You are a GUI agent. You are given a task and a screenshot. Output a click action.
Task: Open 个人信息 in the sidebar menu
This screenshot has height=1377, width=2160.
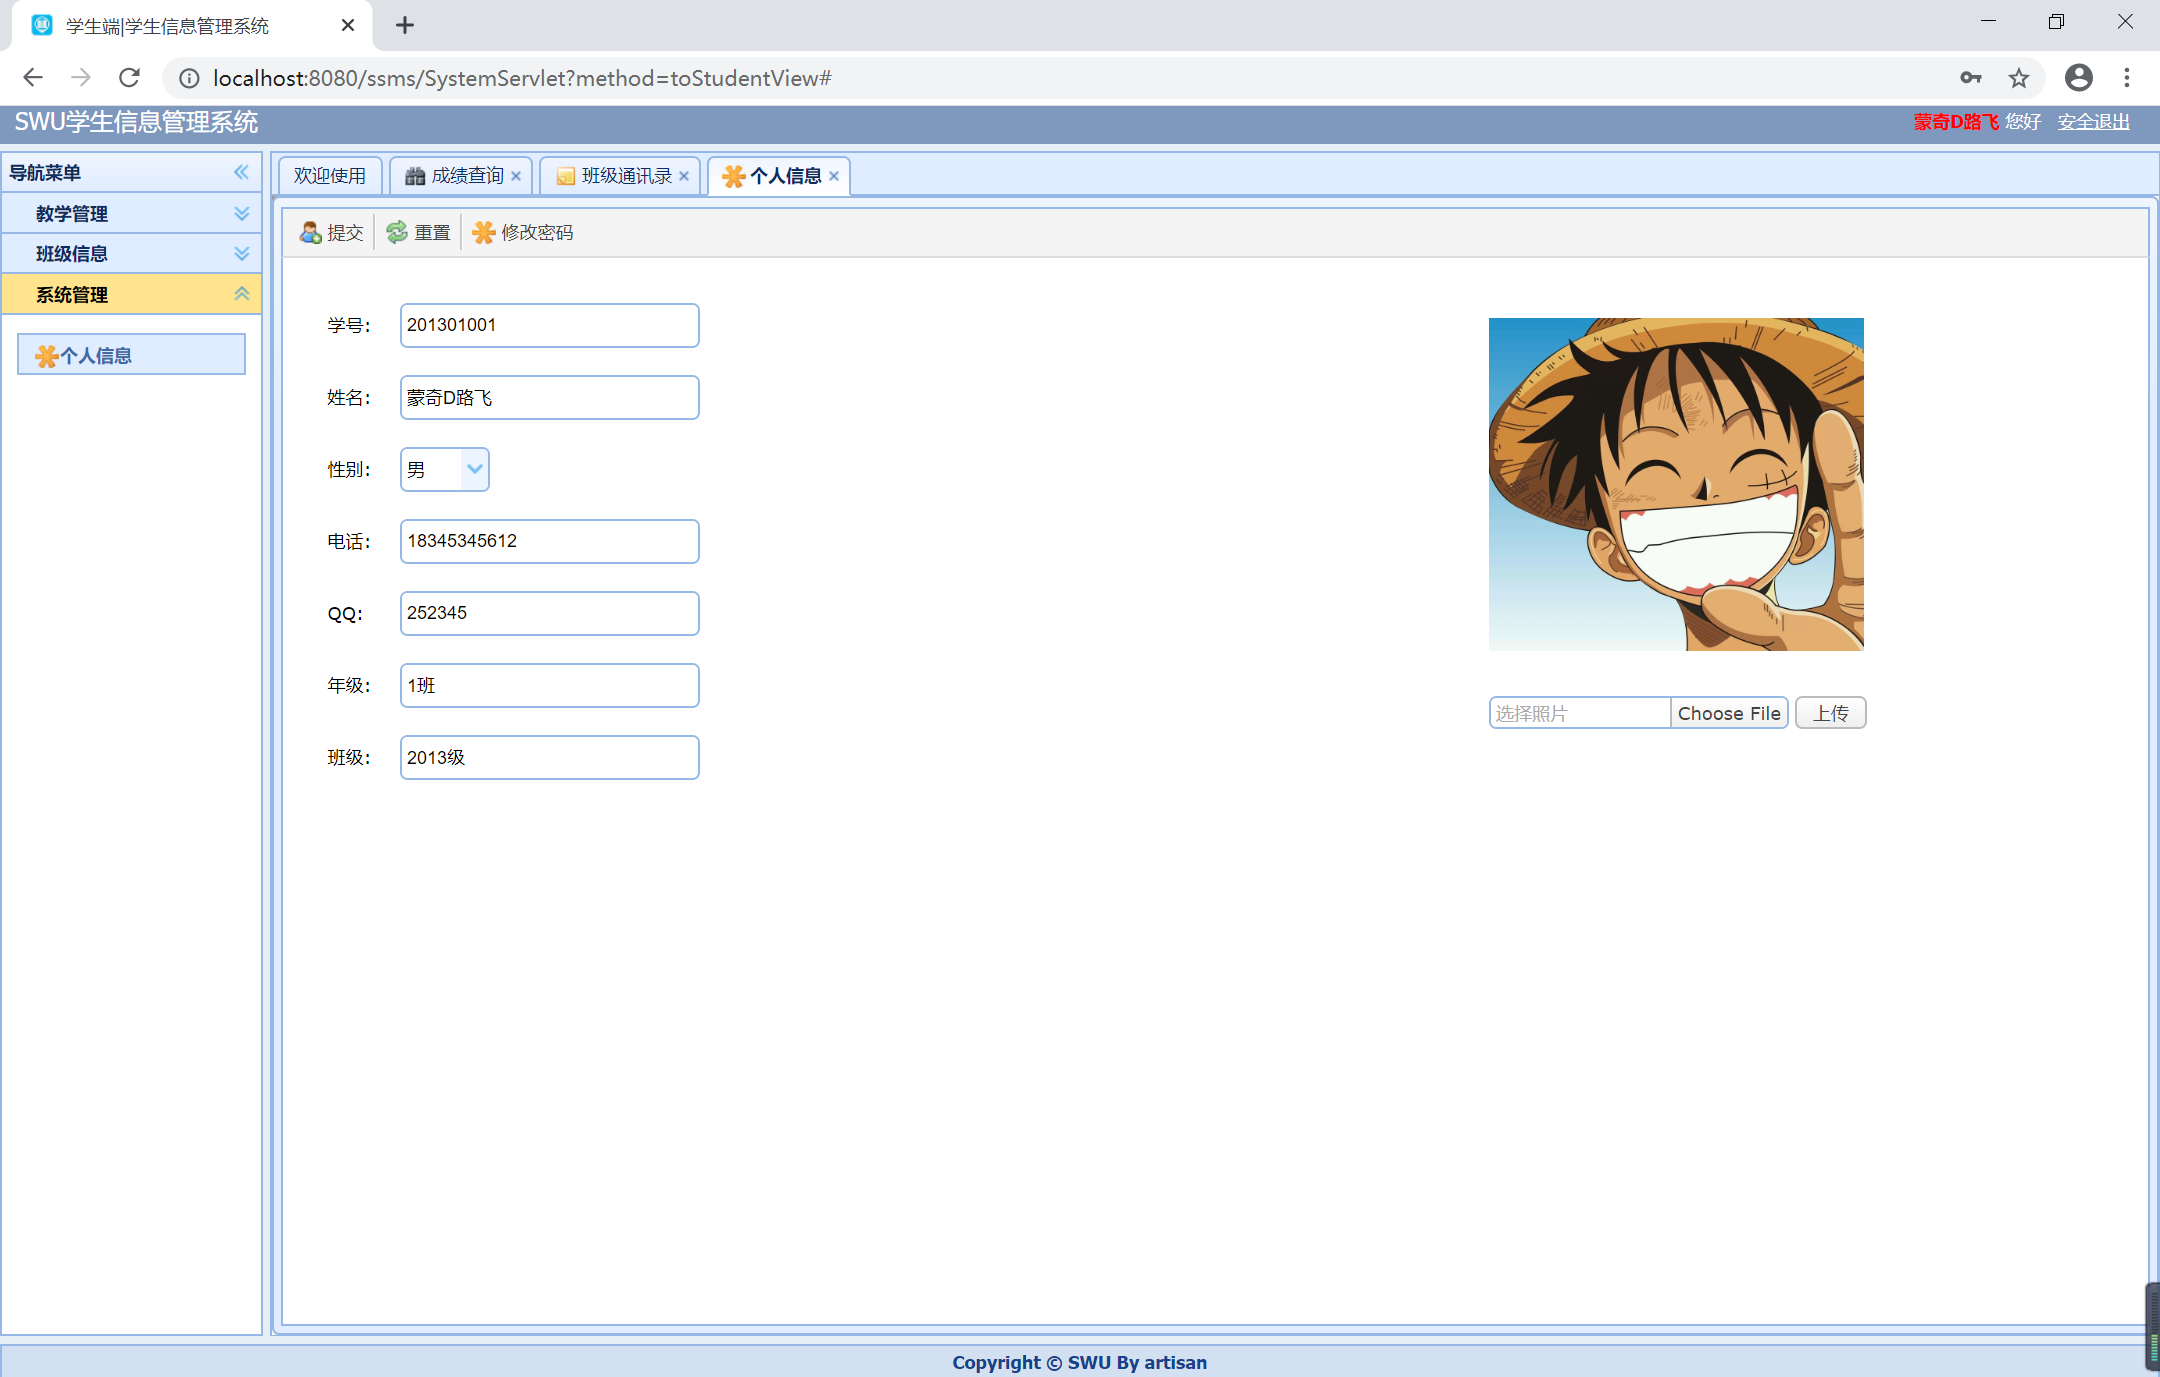pos(131,355)
